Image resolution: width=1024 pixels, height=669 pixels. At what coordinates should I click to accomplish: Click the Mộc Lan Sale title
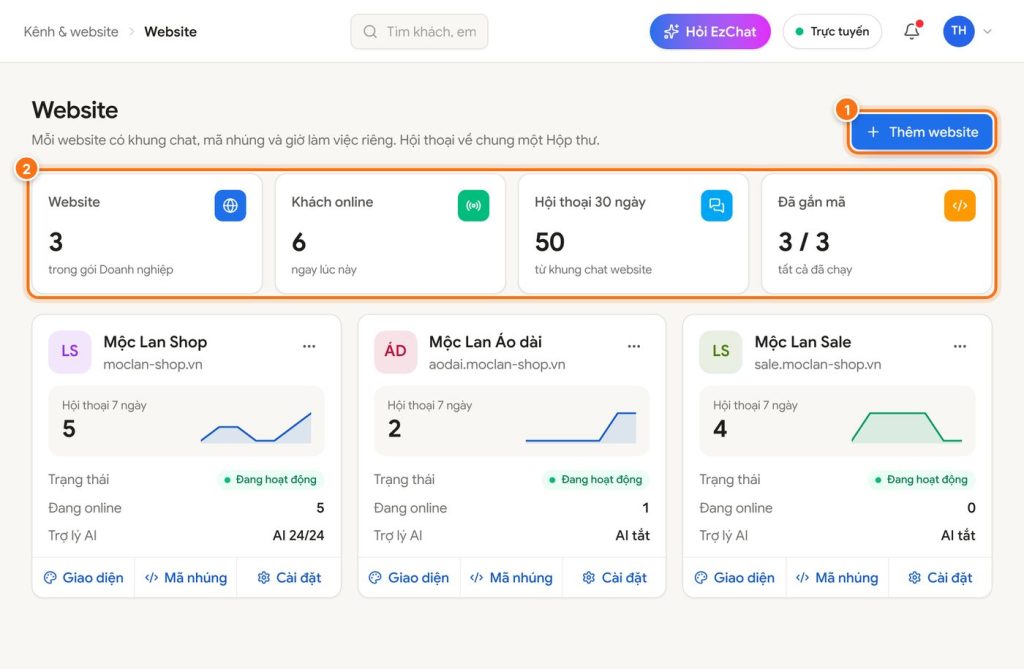803,342
